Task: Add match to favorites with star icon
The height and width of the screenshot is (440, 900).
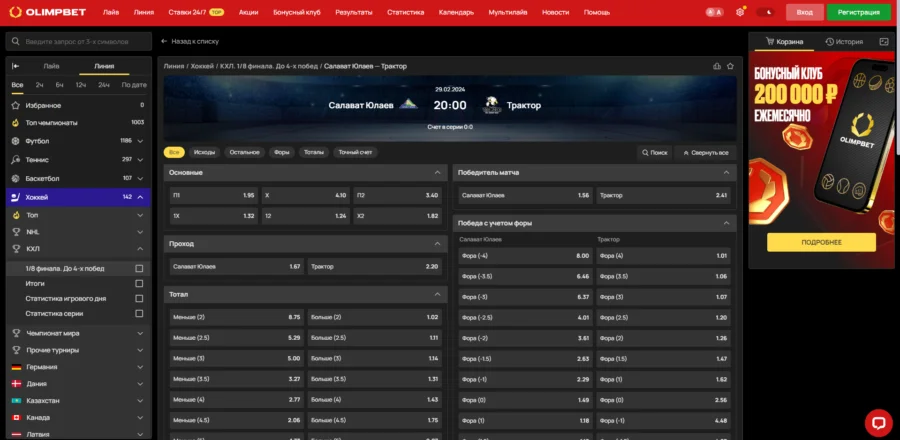Action: tap(730, 65)
